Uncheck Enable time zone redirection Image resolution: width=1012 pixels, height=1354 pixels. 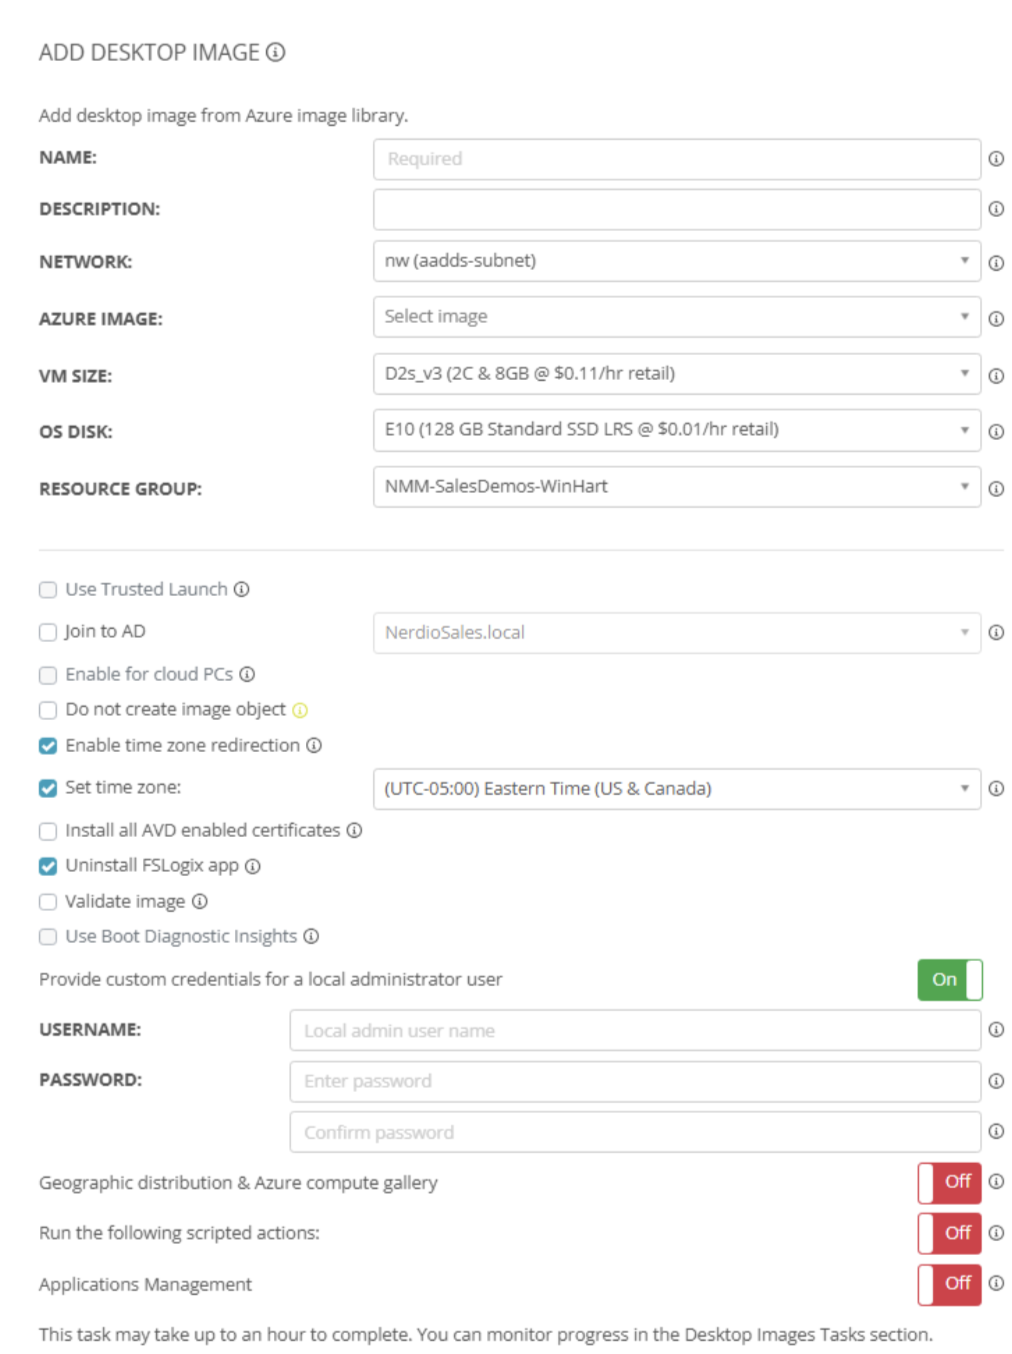tap(48, 746)
